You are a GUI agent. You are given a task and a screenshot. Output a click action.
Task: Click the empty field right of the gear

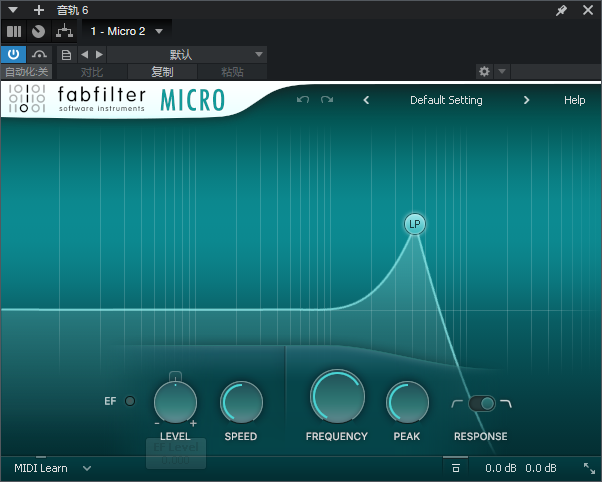click(556, 71)
